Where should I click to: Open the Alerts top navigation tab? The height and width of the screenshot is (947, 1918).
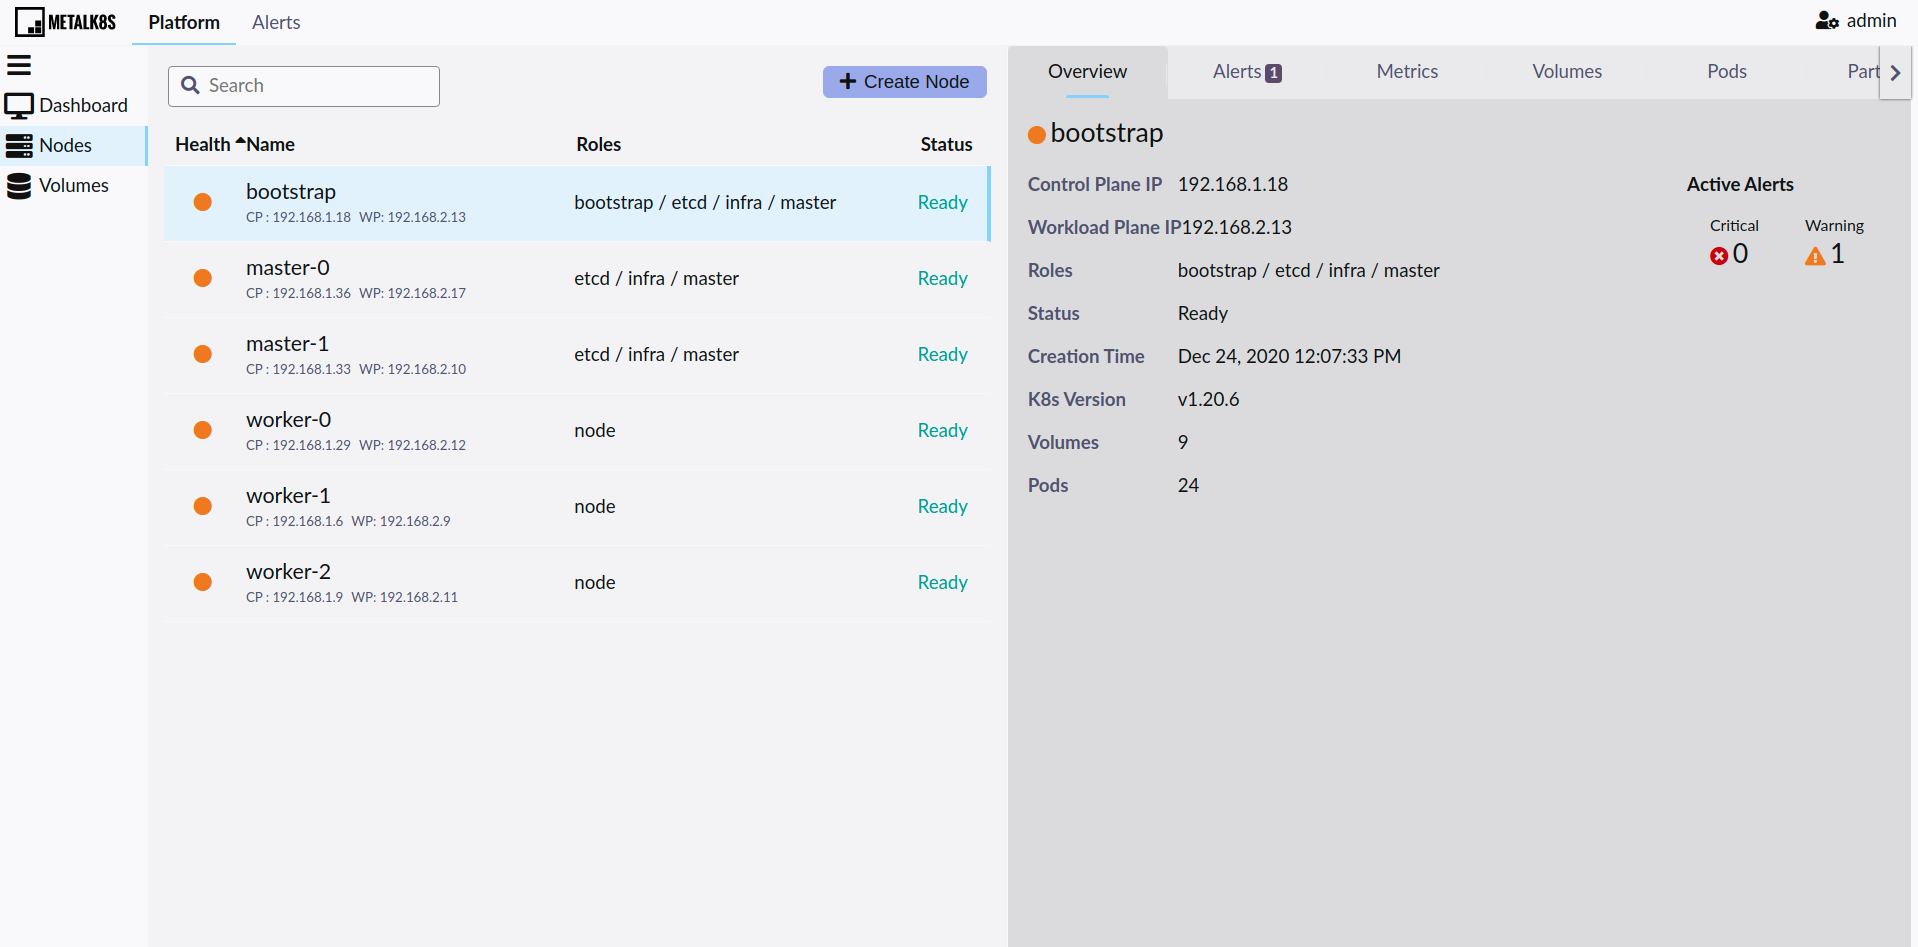[x=276, y=22]
